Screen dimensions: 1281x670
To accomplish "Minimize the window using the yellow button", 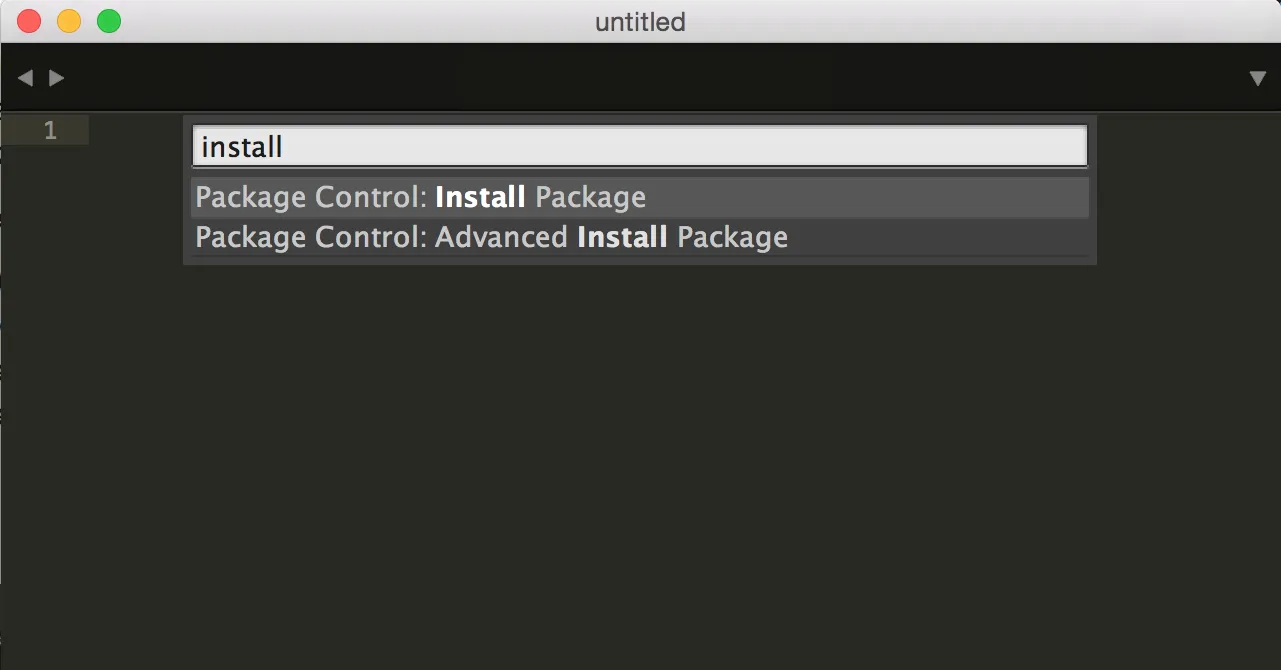I will coord(69,21).
